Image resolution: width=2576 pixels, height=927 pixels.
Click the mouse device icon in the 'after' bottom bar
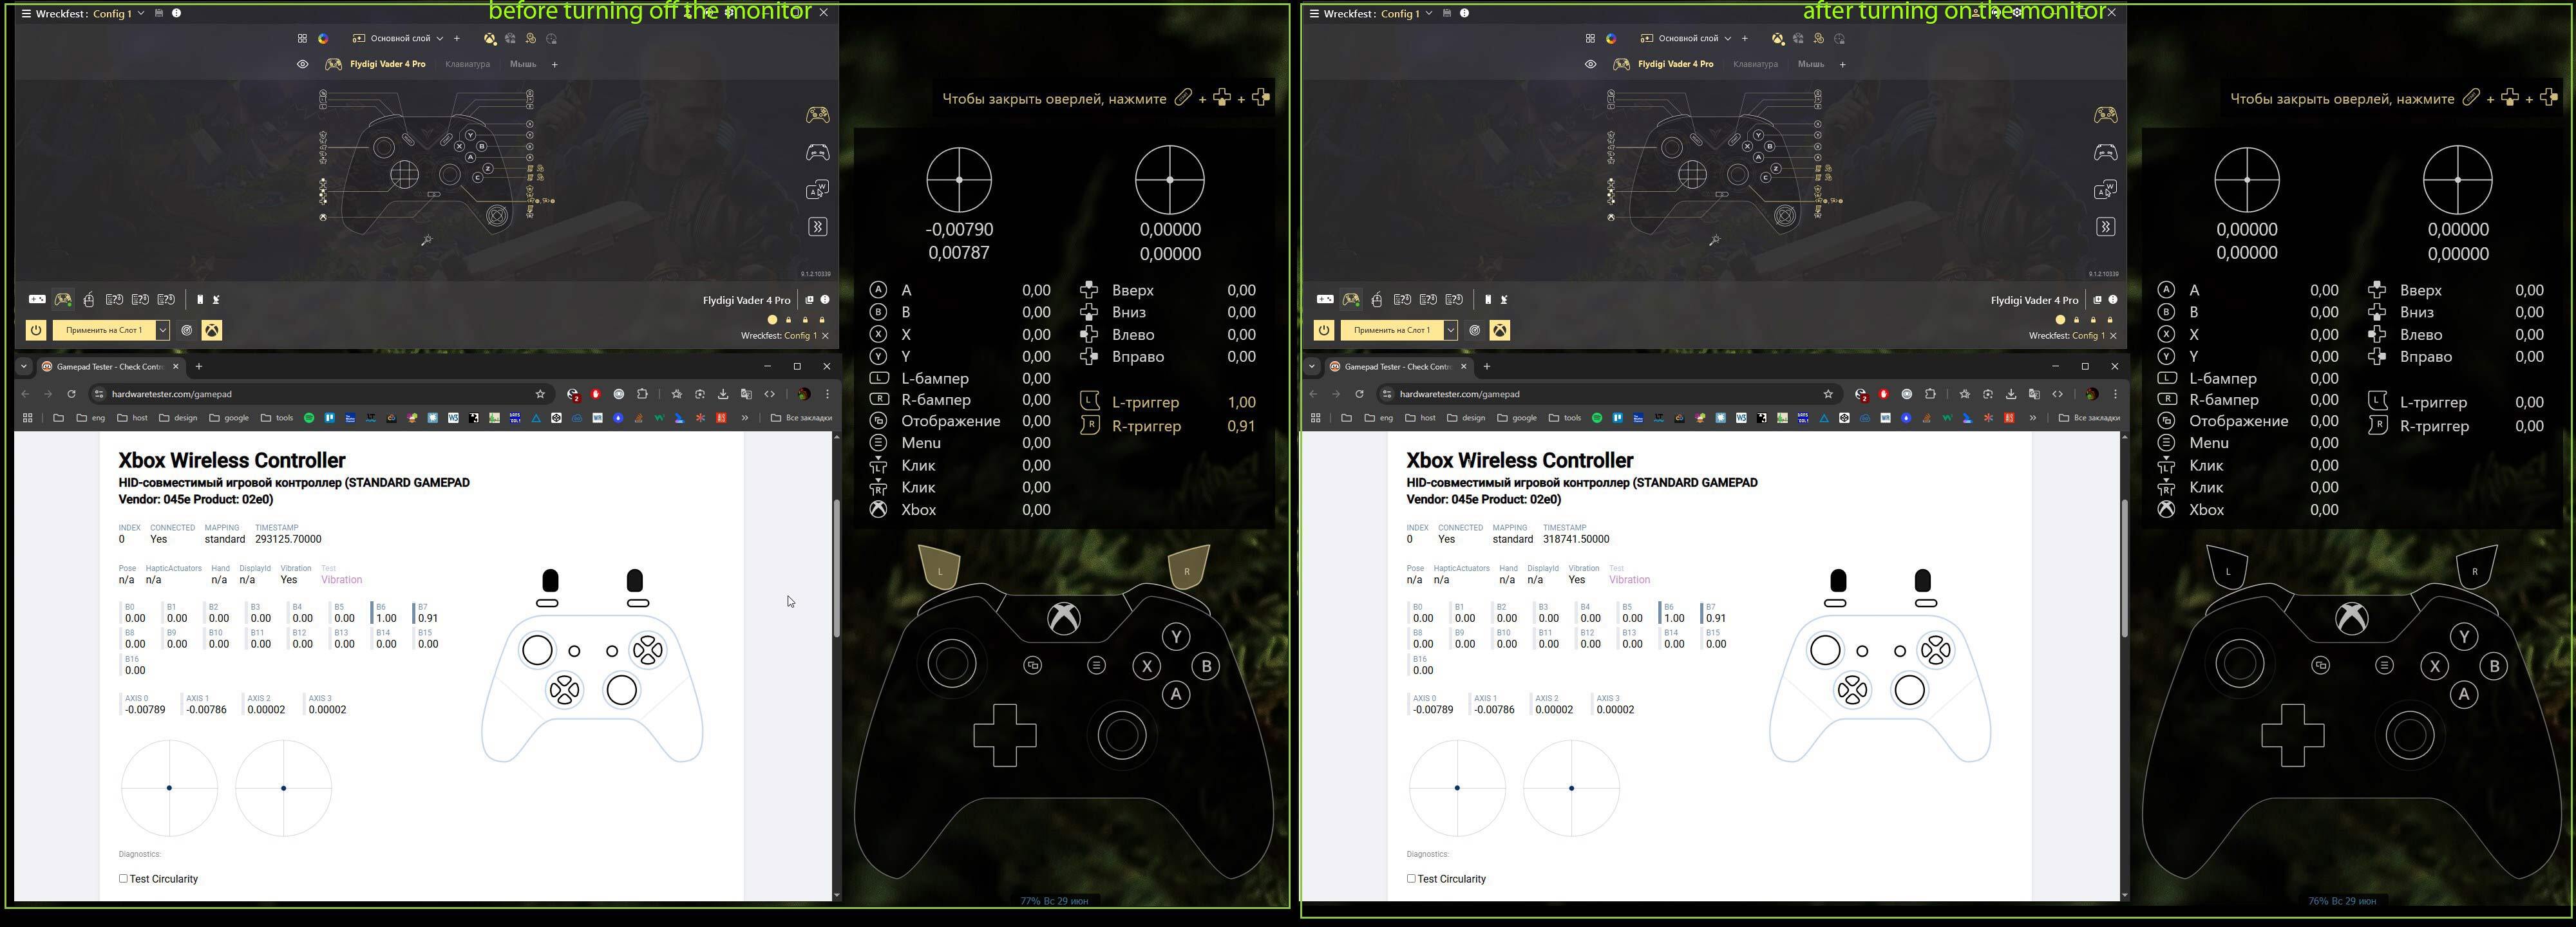1377,299
